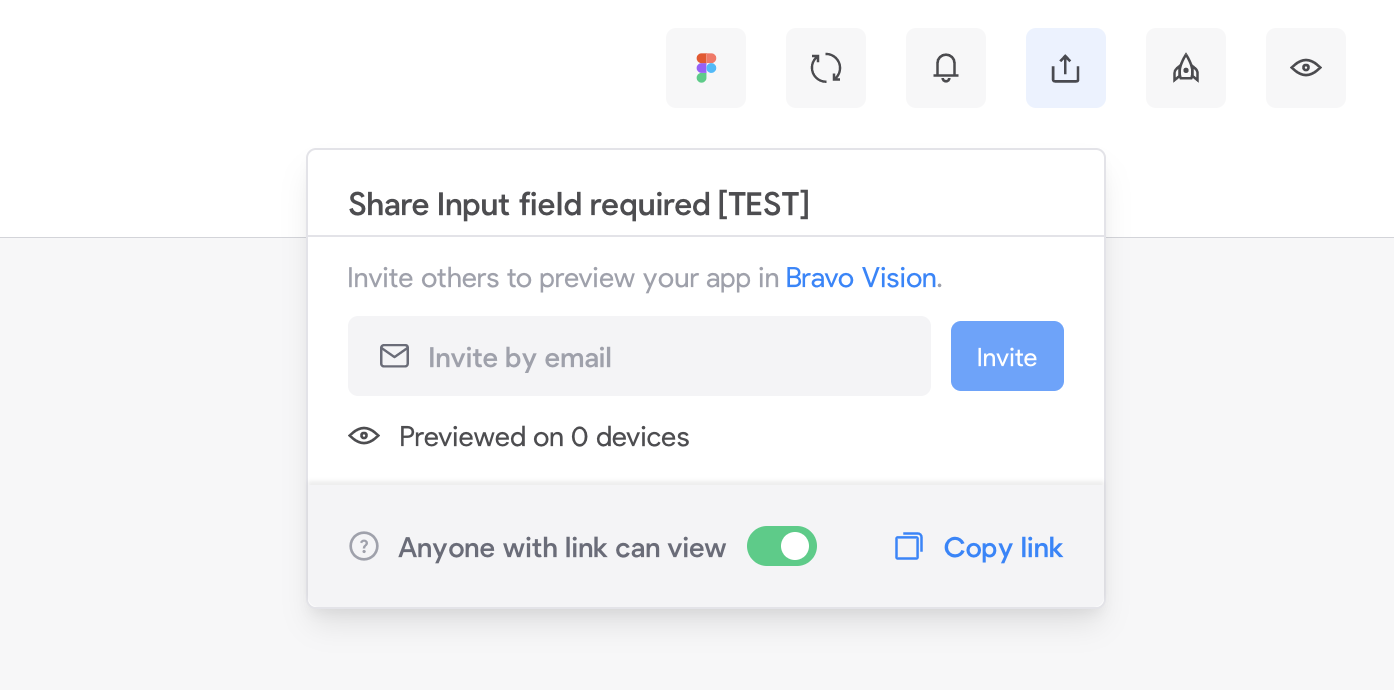Screen dimensions: 1394x690
Task: Click the Invite others to preview description text
Action: tap(563, 277)
